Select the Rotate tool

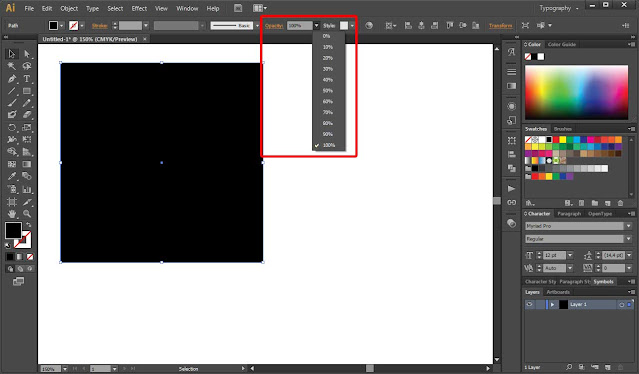pos(11,128)
